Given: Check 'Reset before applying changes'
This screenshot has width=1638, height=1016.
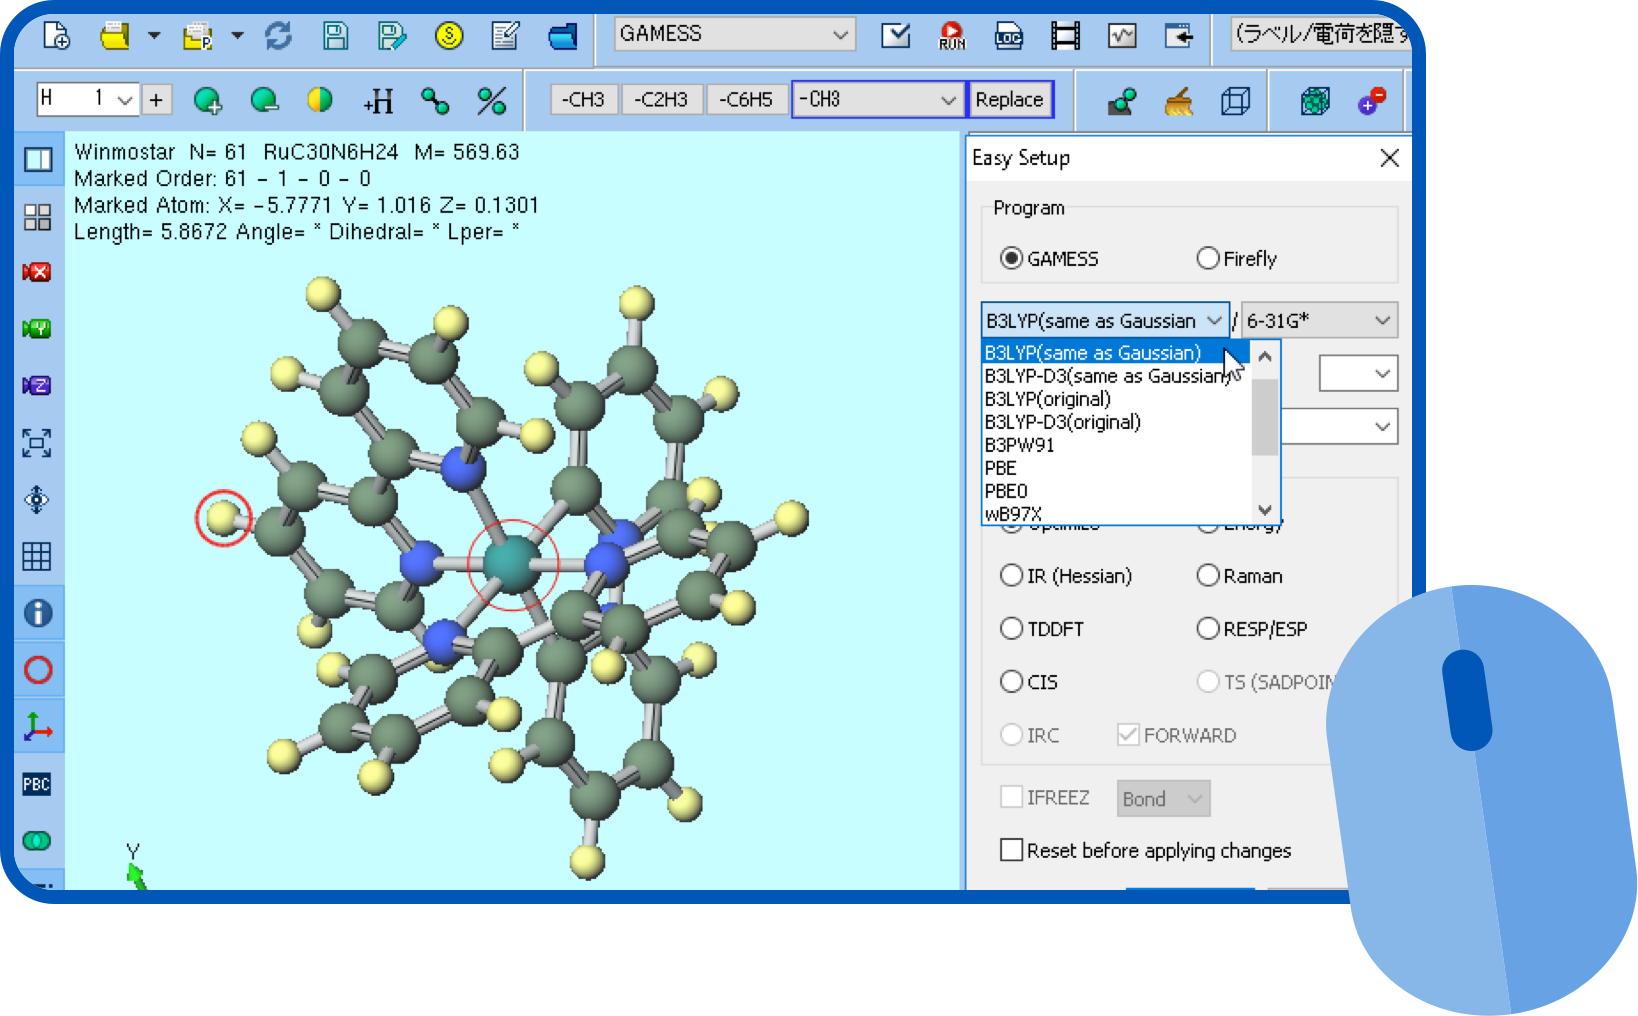Looking at the screenshot, I should 1011,849.
